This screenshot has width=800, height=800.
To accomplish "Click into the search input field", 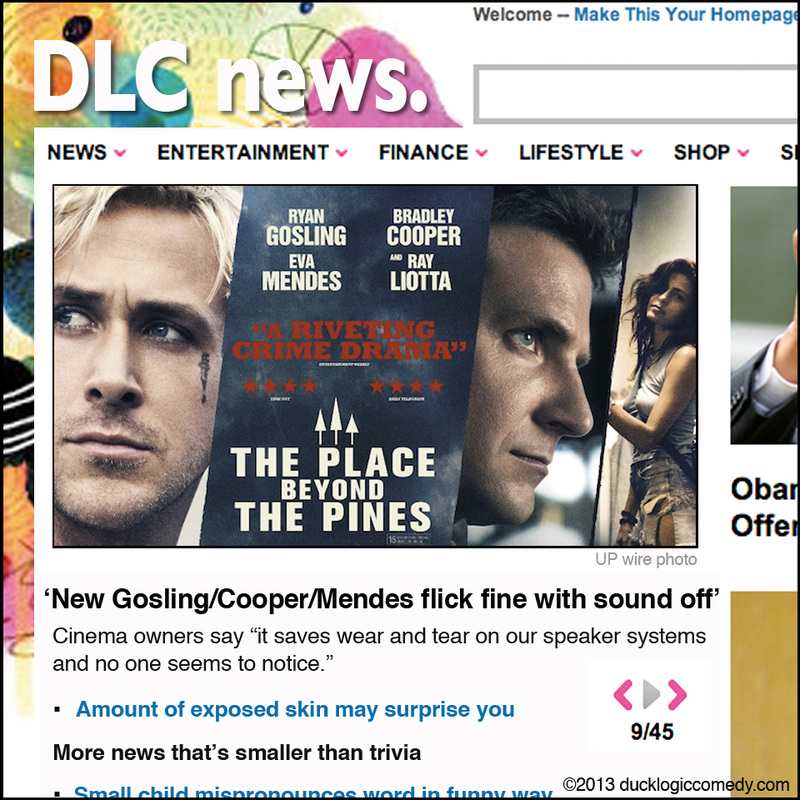I will click(637, 94).
